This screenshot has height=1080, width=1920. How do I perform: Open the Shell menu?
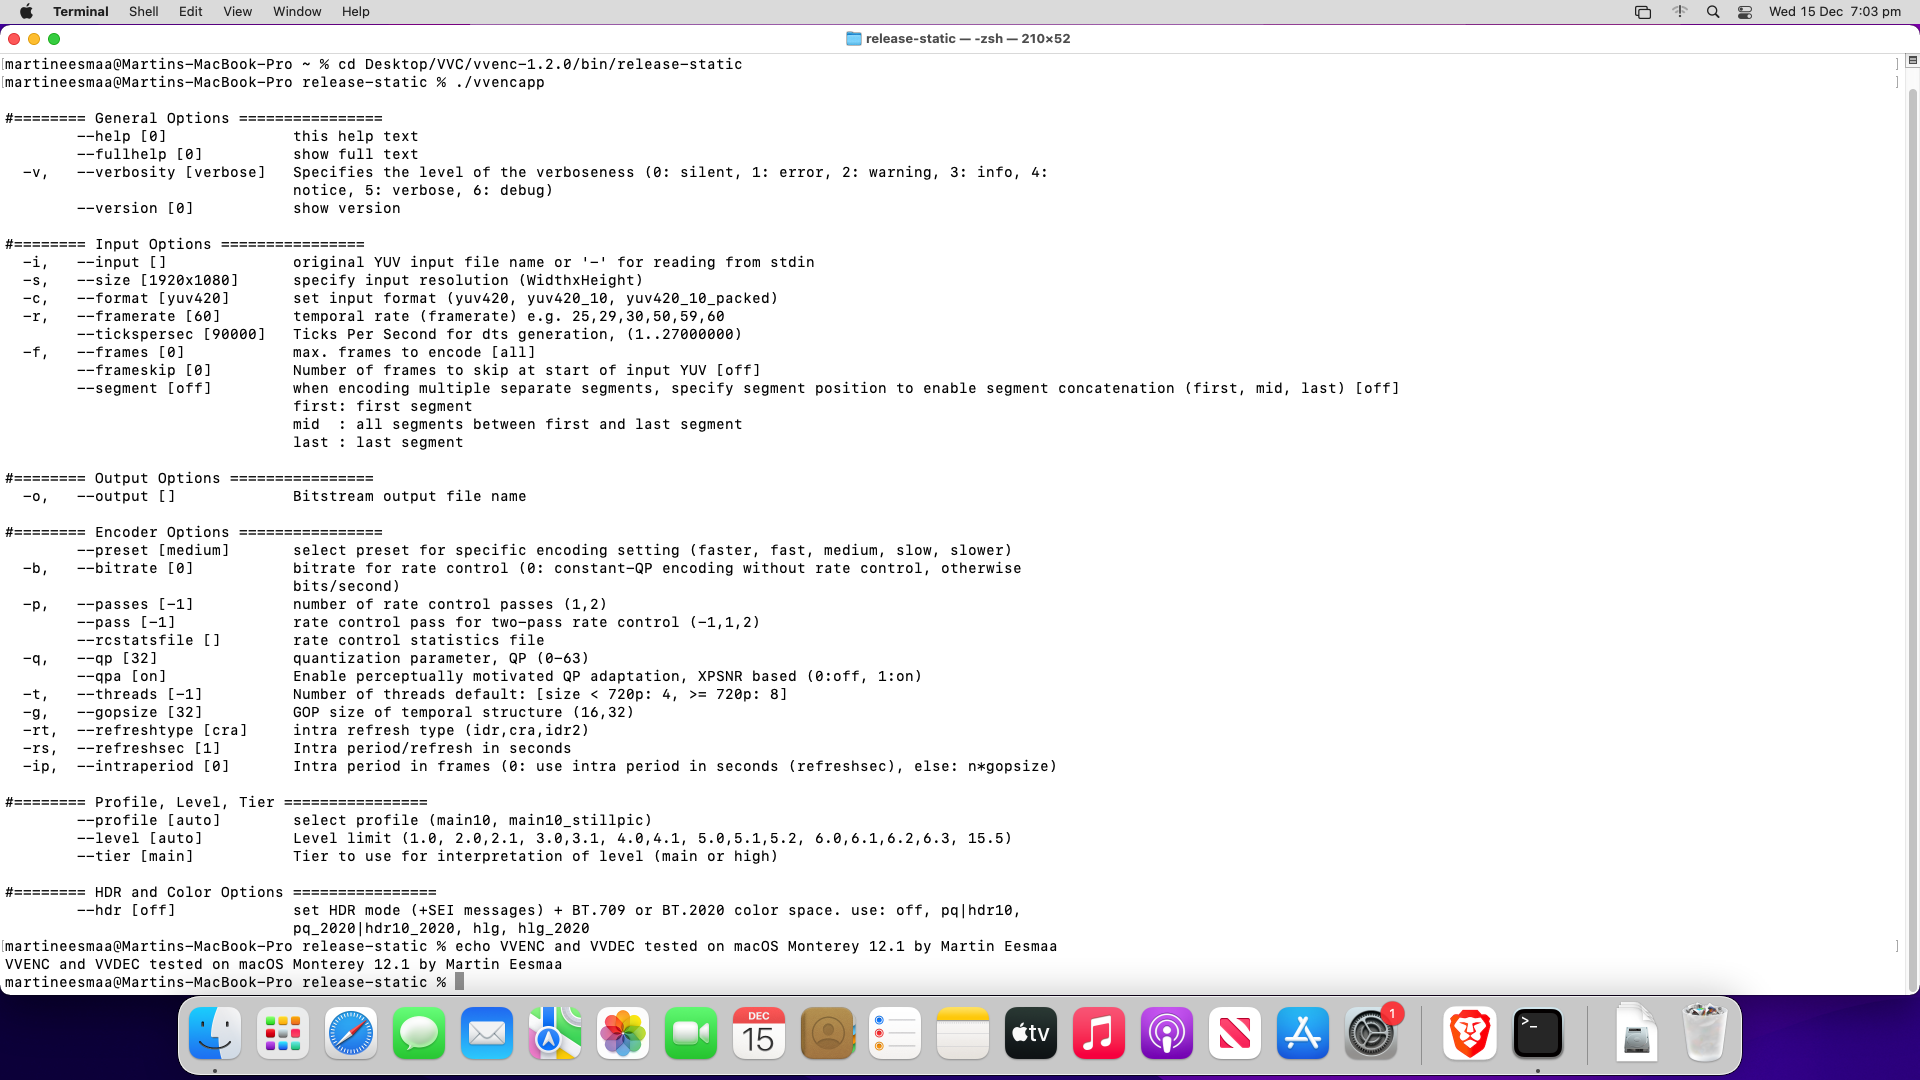click(144, 12)
